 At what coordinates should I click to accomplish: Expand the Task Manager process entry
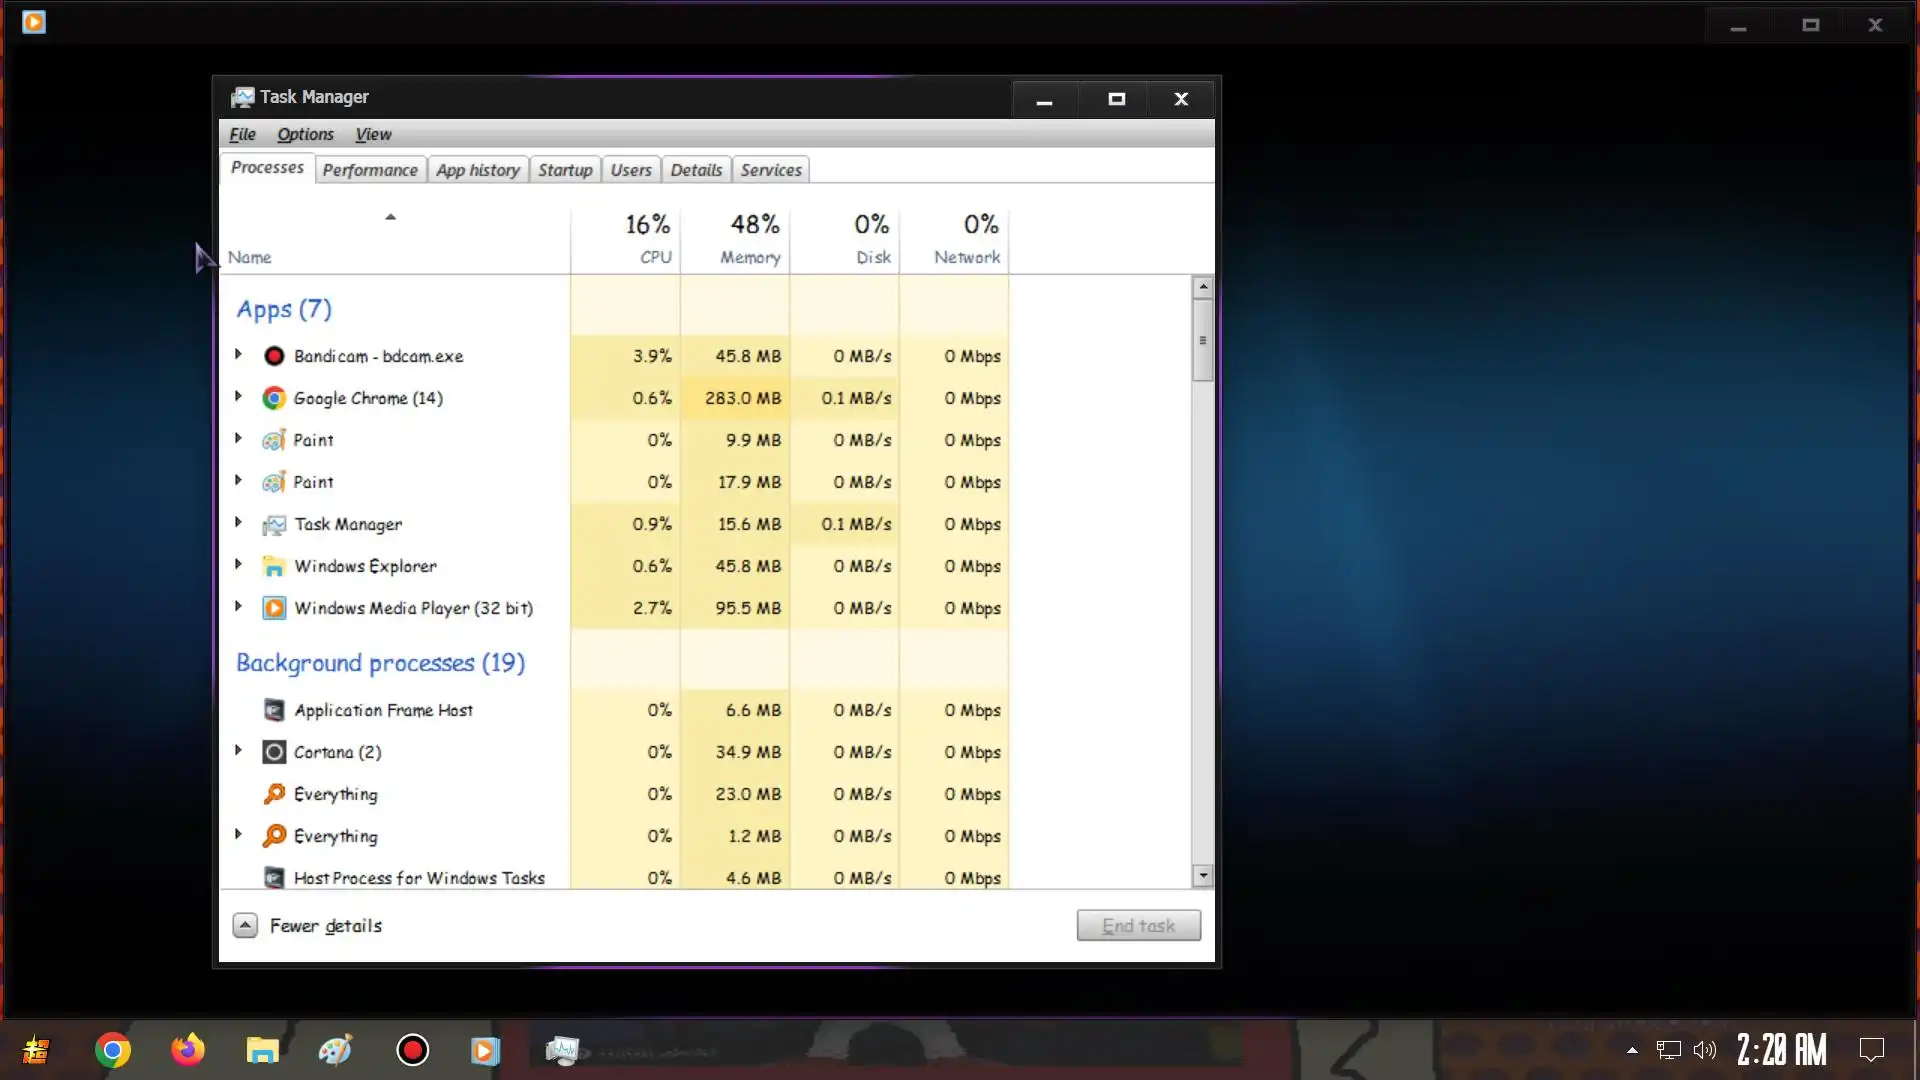238,523
